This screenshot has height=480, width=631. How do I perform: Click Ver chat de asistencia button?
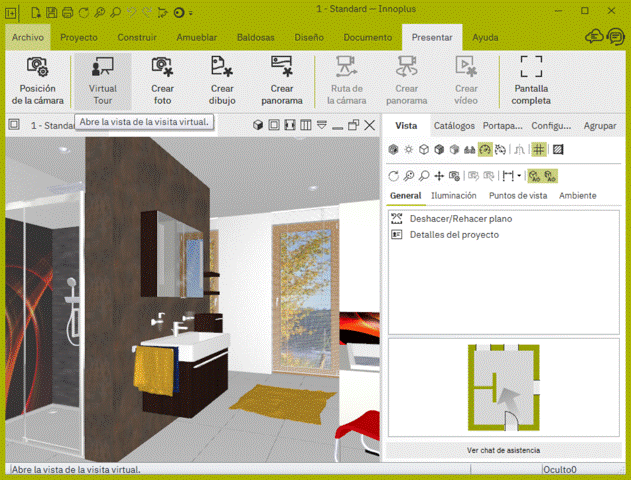click(x=503, y=450)
